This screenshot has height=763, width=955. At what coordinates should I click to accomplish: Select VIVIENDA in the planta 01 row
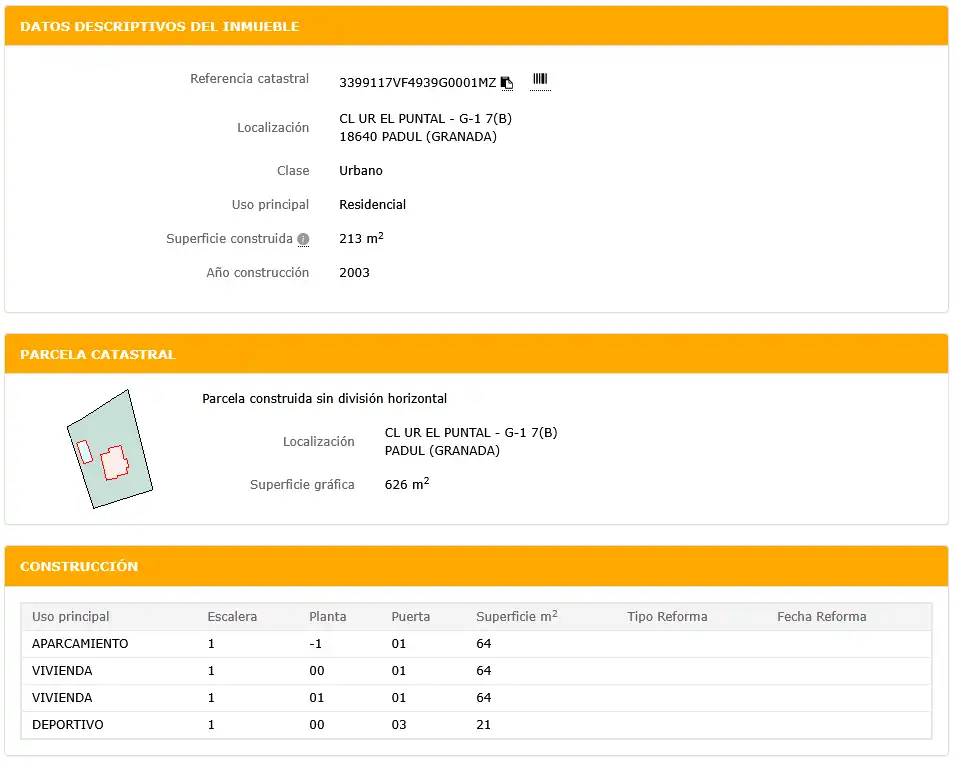coord(62,698)
